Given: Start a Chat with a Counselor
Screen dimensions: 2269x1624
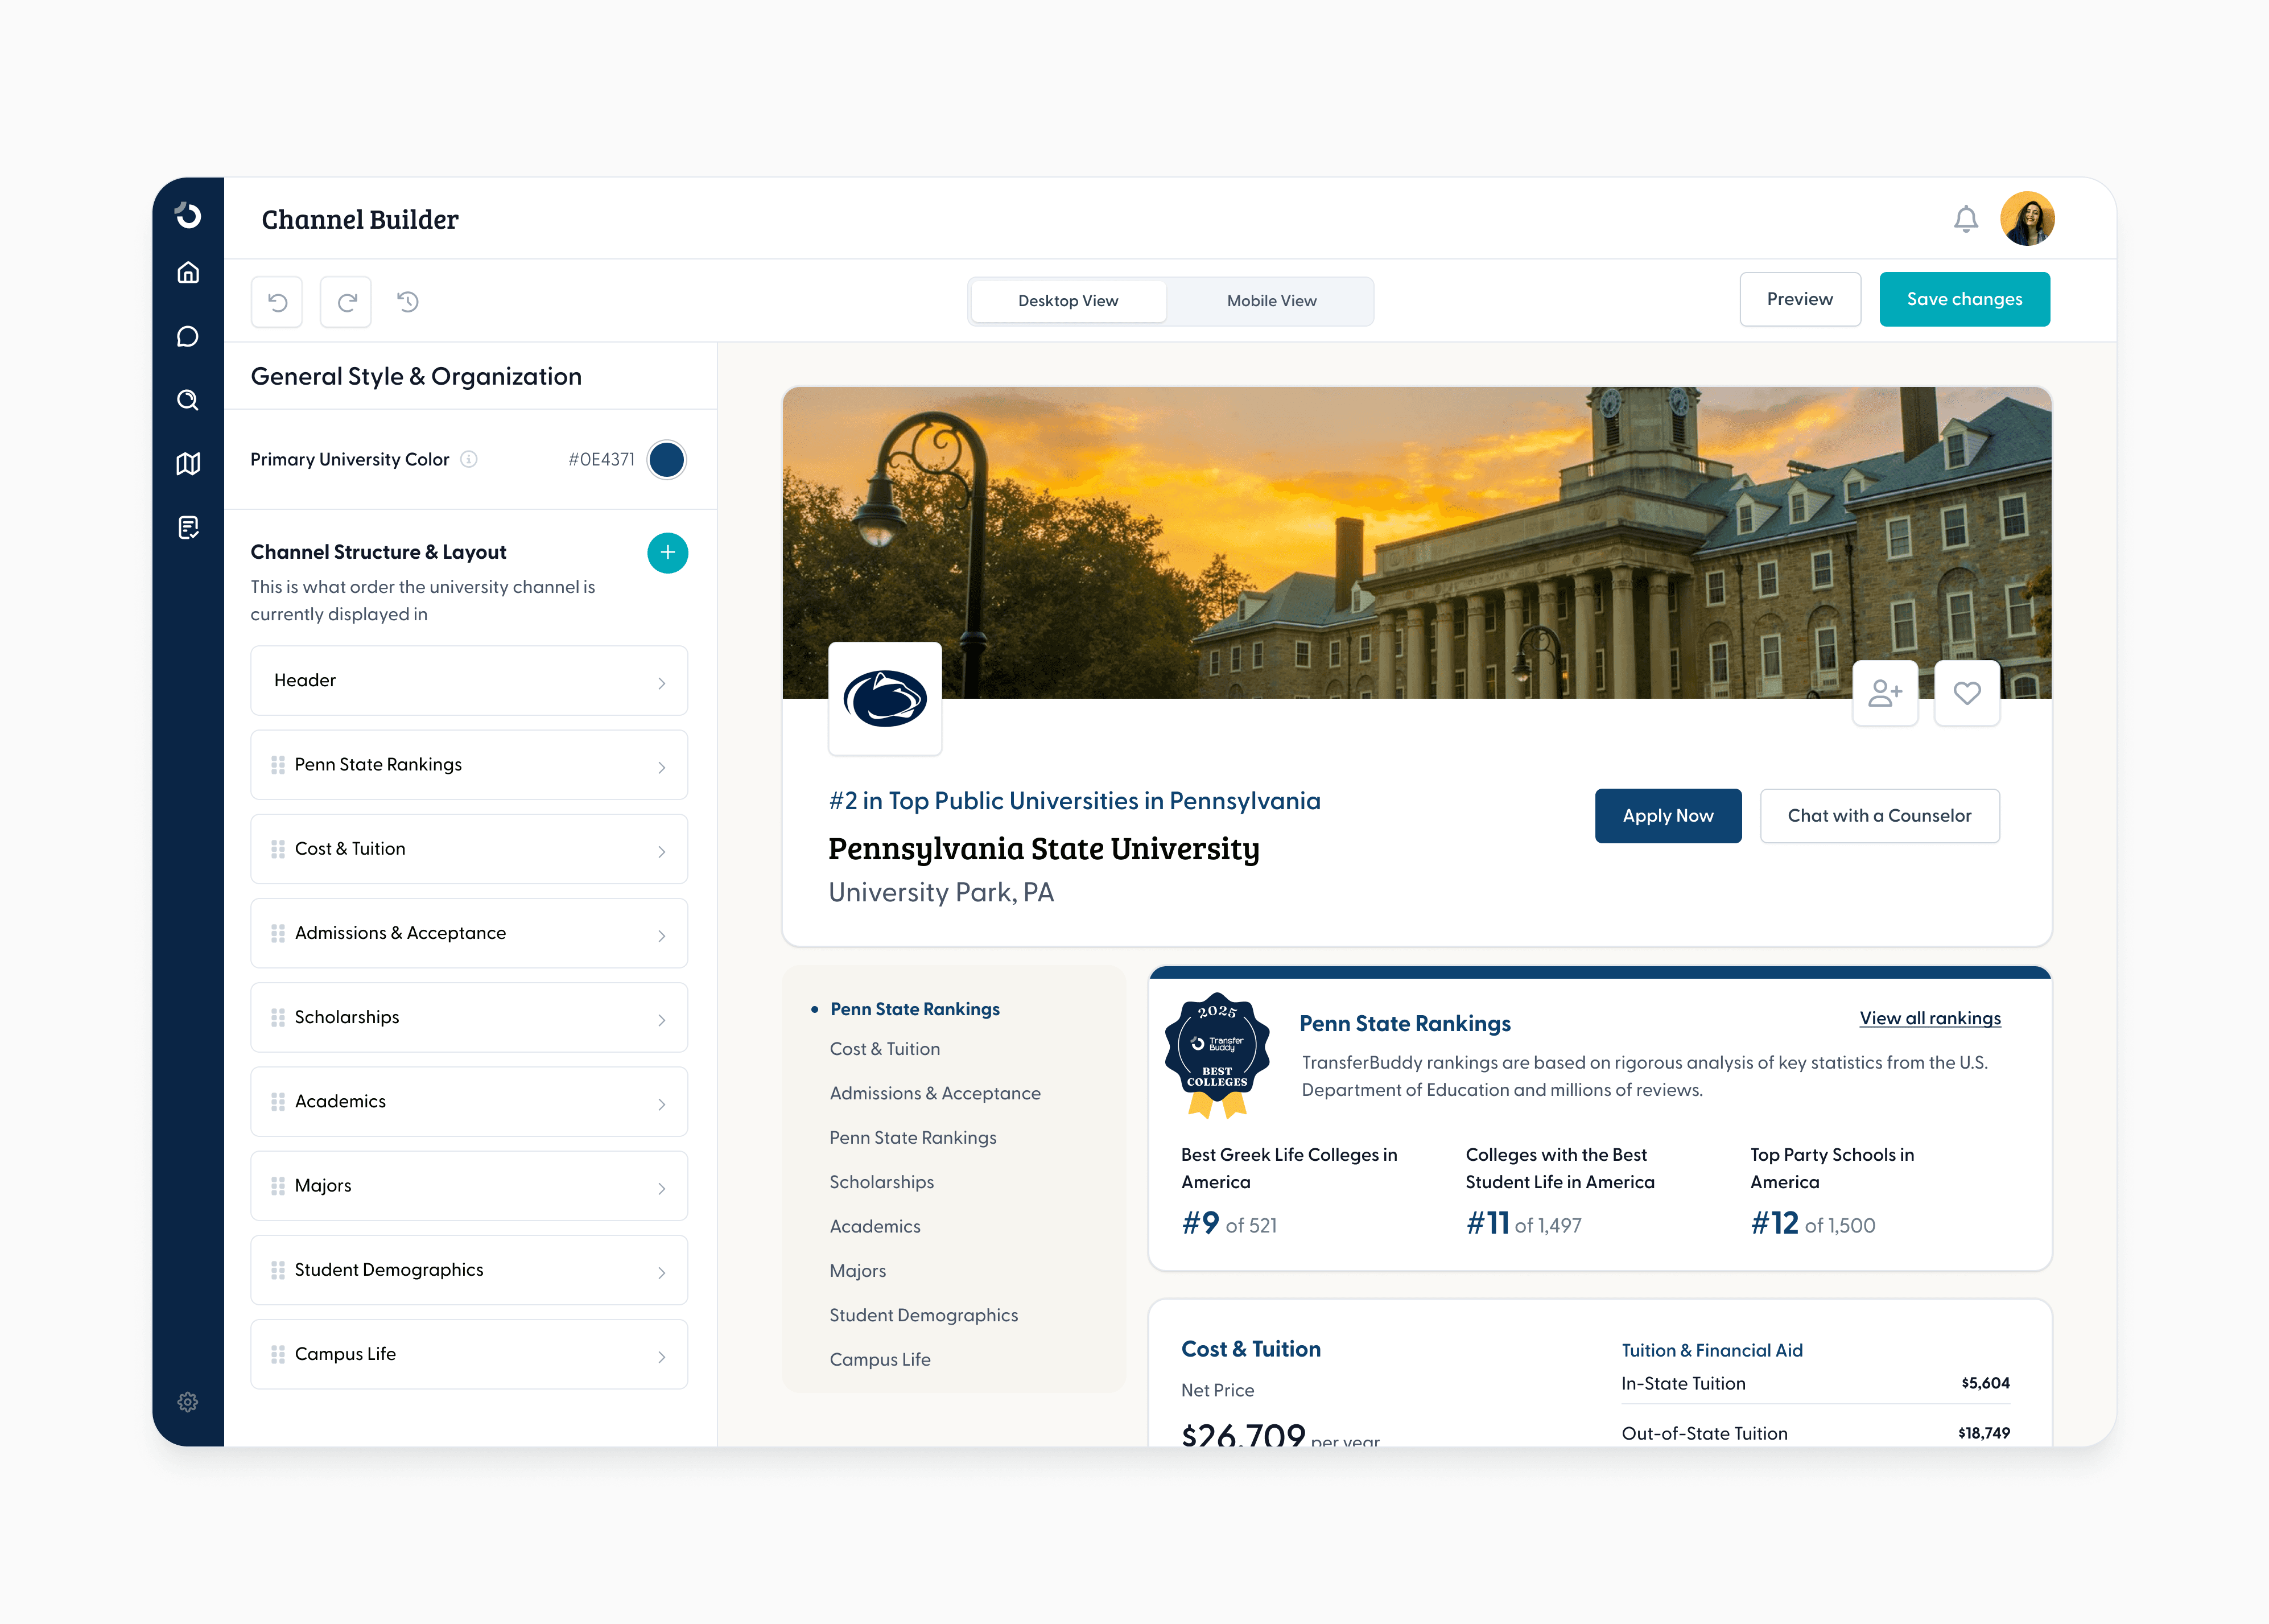Looking at the screenshot, I should click(1880, 816).
